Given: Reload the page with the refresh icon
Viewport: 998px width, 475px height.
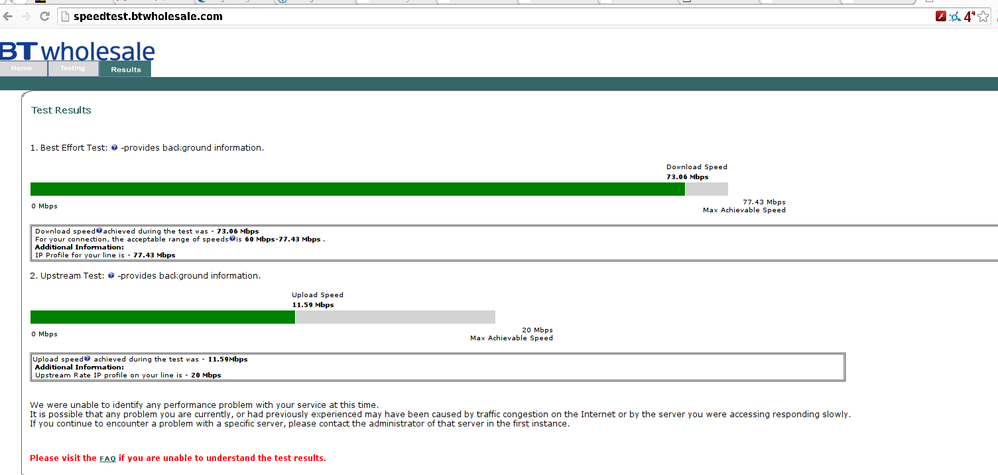Looking at the screenshot, I should point(45,17).
